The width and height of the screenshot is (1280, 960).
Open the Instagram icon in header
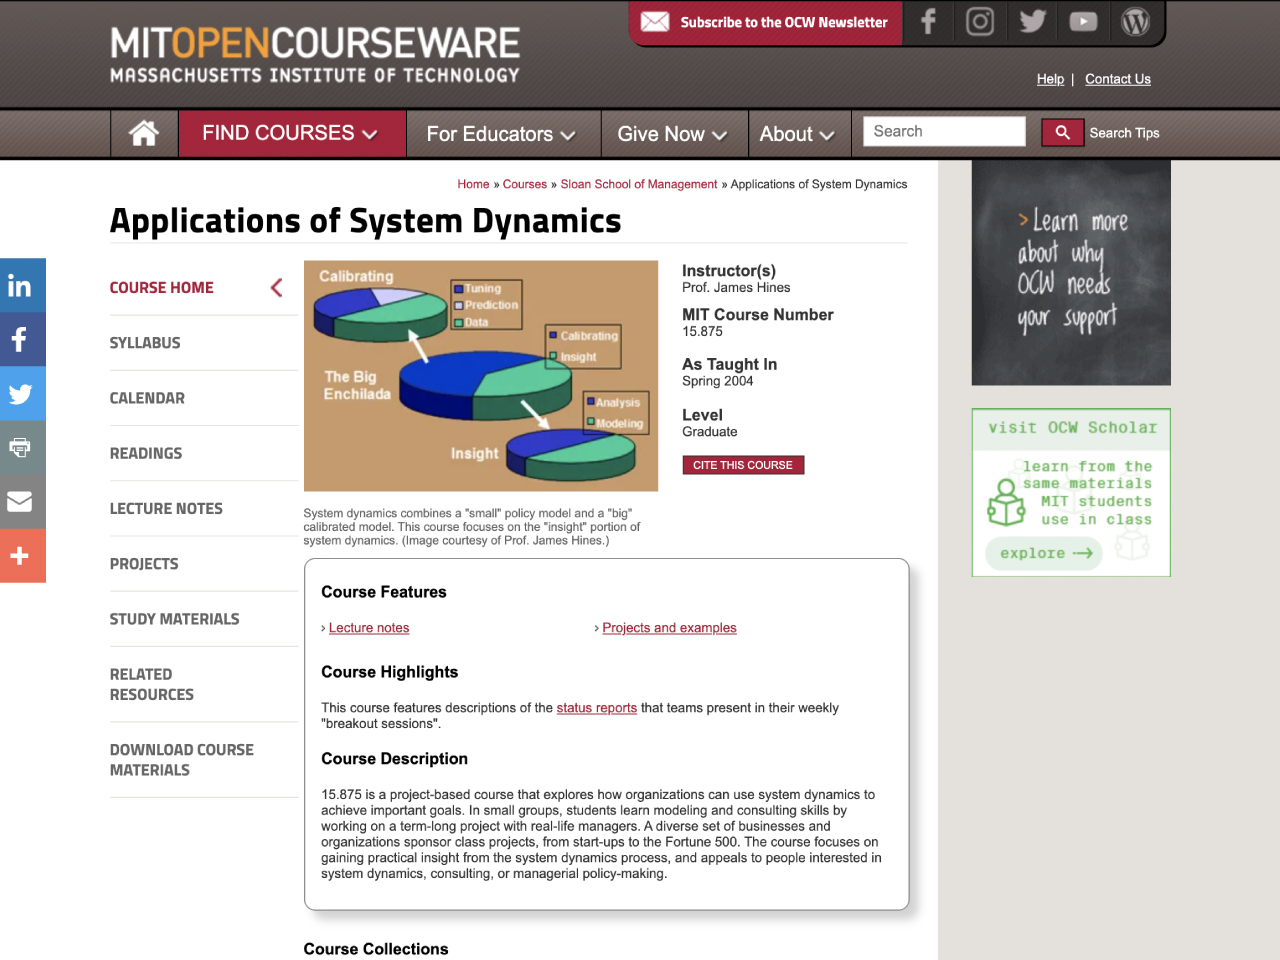point(980,22)
